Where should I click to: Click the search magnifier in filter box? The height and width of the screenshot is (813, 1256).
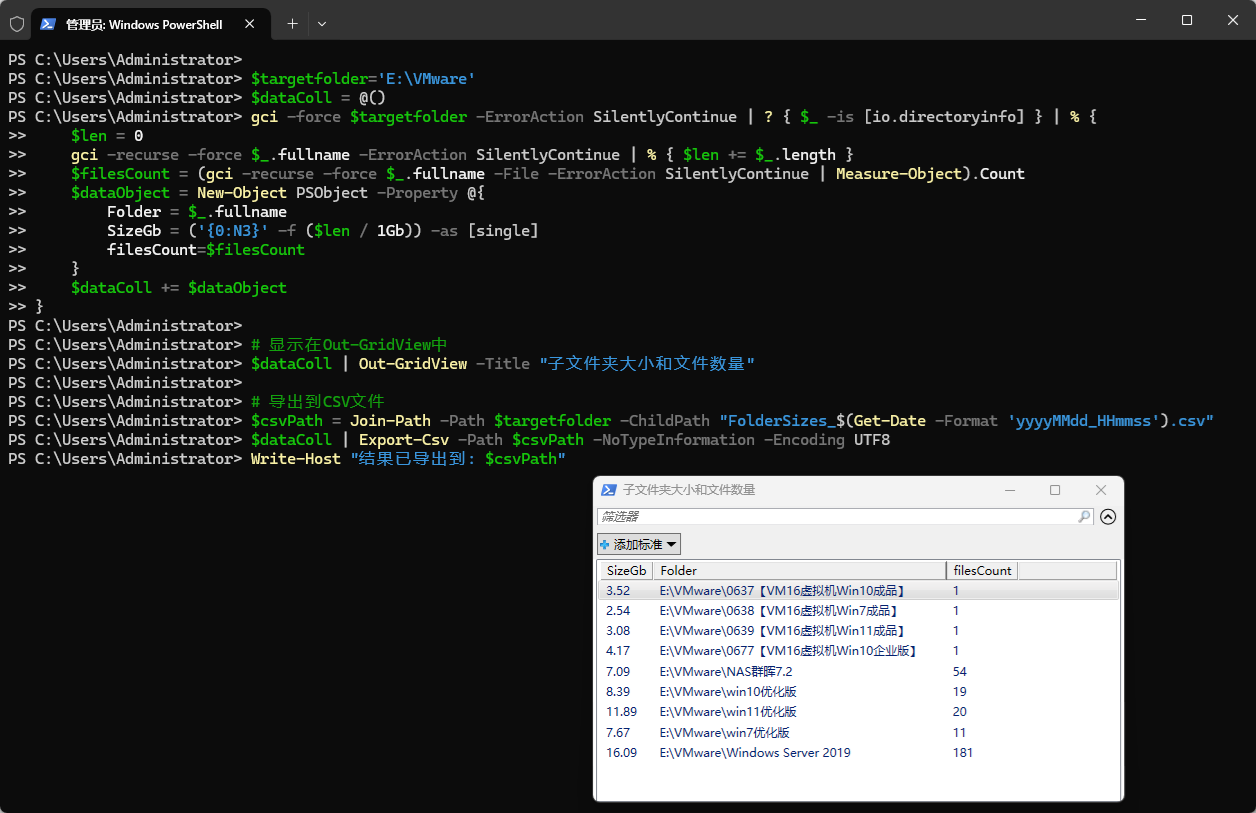click(x=1084, y=517)
